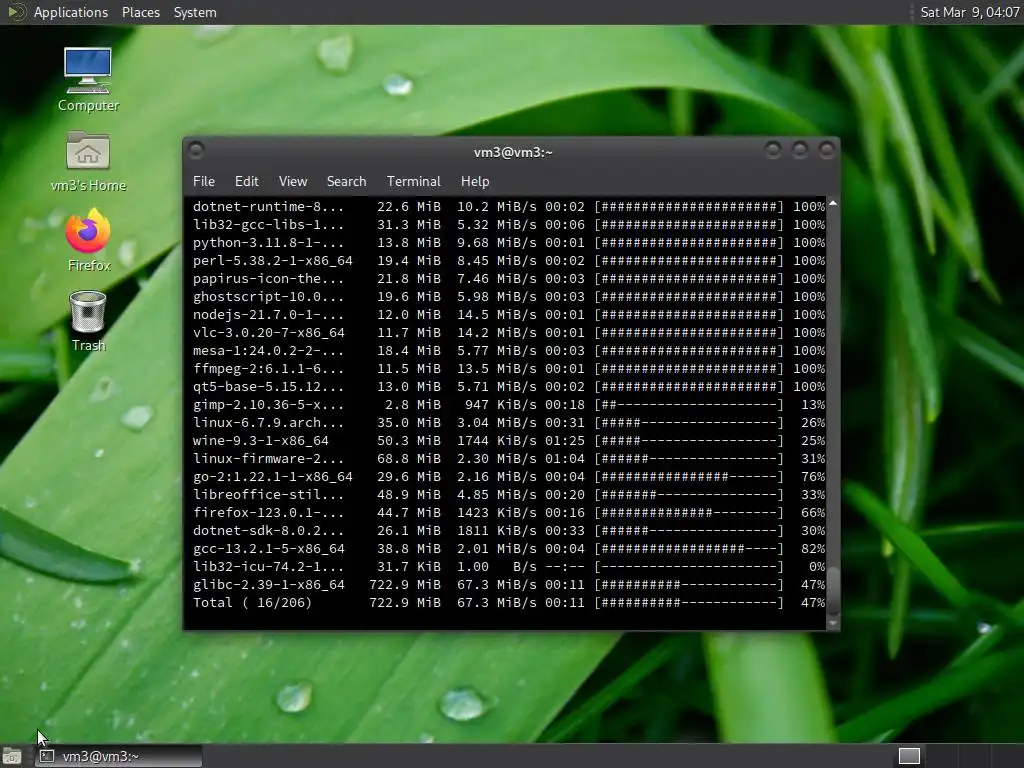Viewport: 1024px width, 768px height.
Task: Open vm3's Home folder icon
Action: [x=88, y=161]
